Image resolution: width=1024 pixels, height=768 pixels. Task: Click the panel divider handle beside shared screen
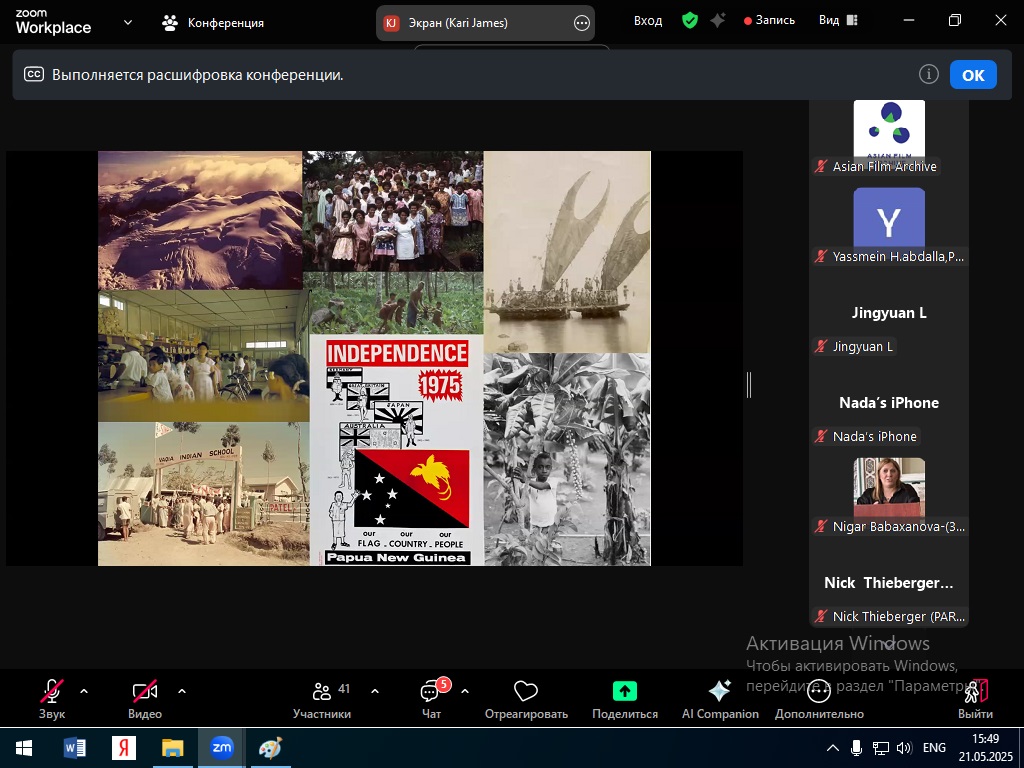tap(749, 385)
